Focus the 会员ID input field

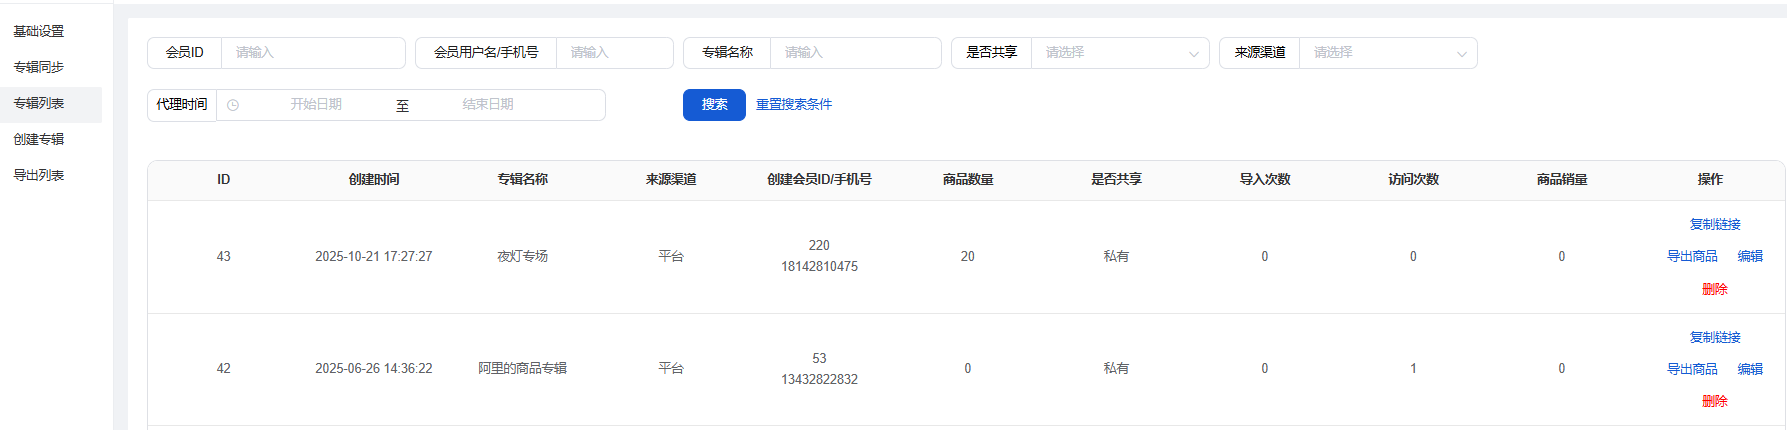pyautogui.click(x=312, y=53)
